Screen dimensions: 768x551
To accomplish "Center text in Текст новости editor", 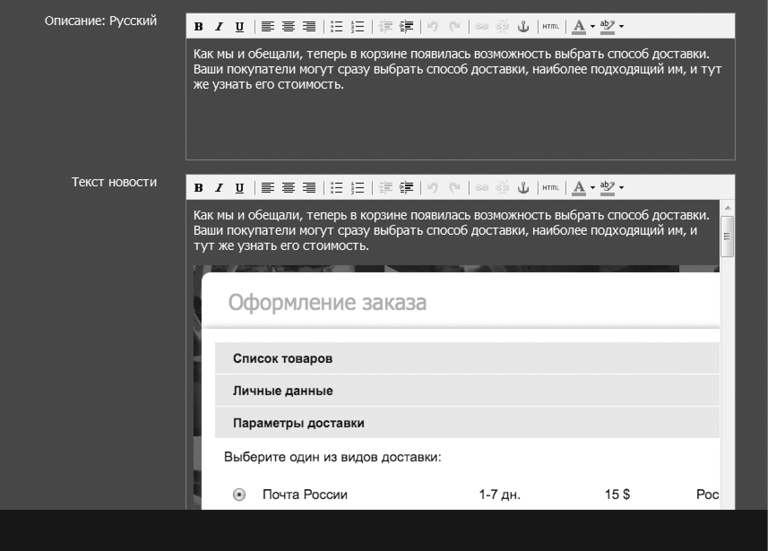I will (x=288, y=188).
